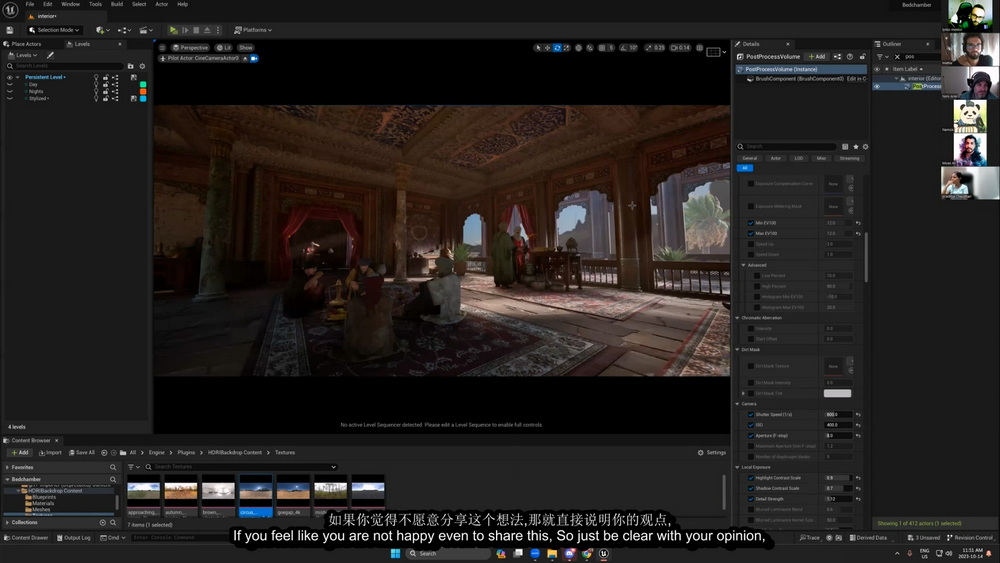1000x563 pixels.
Task: Click the Details help question mark icon
Action: pos(849,57)
